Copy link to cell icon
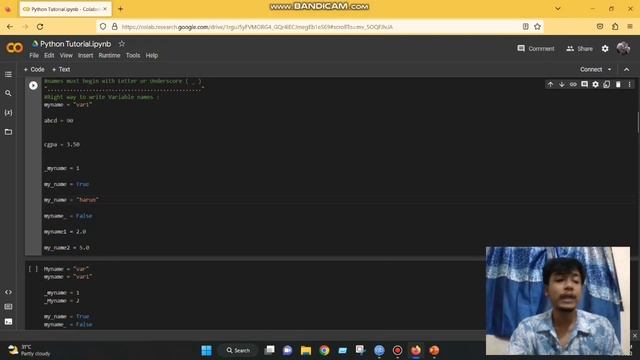 tap(573, 84)
